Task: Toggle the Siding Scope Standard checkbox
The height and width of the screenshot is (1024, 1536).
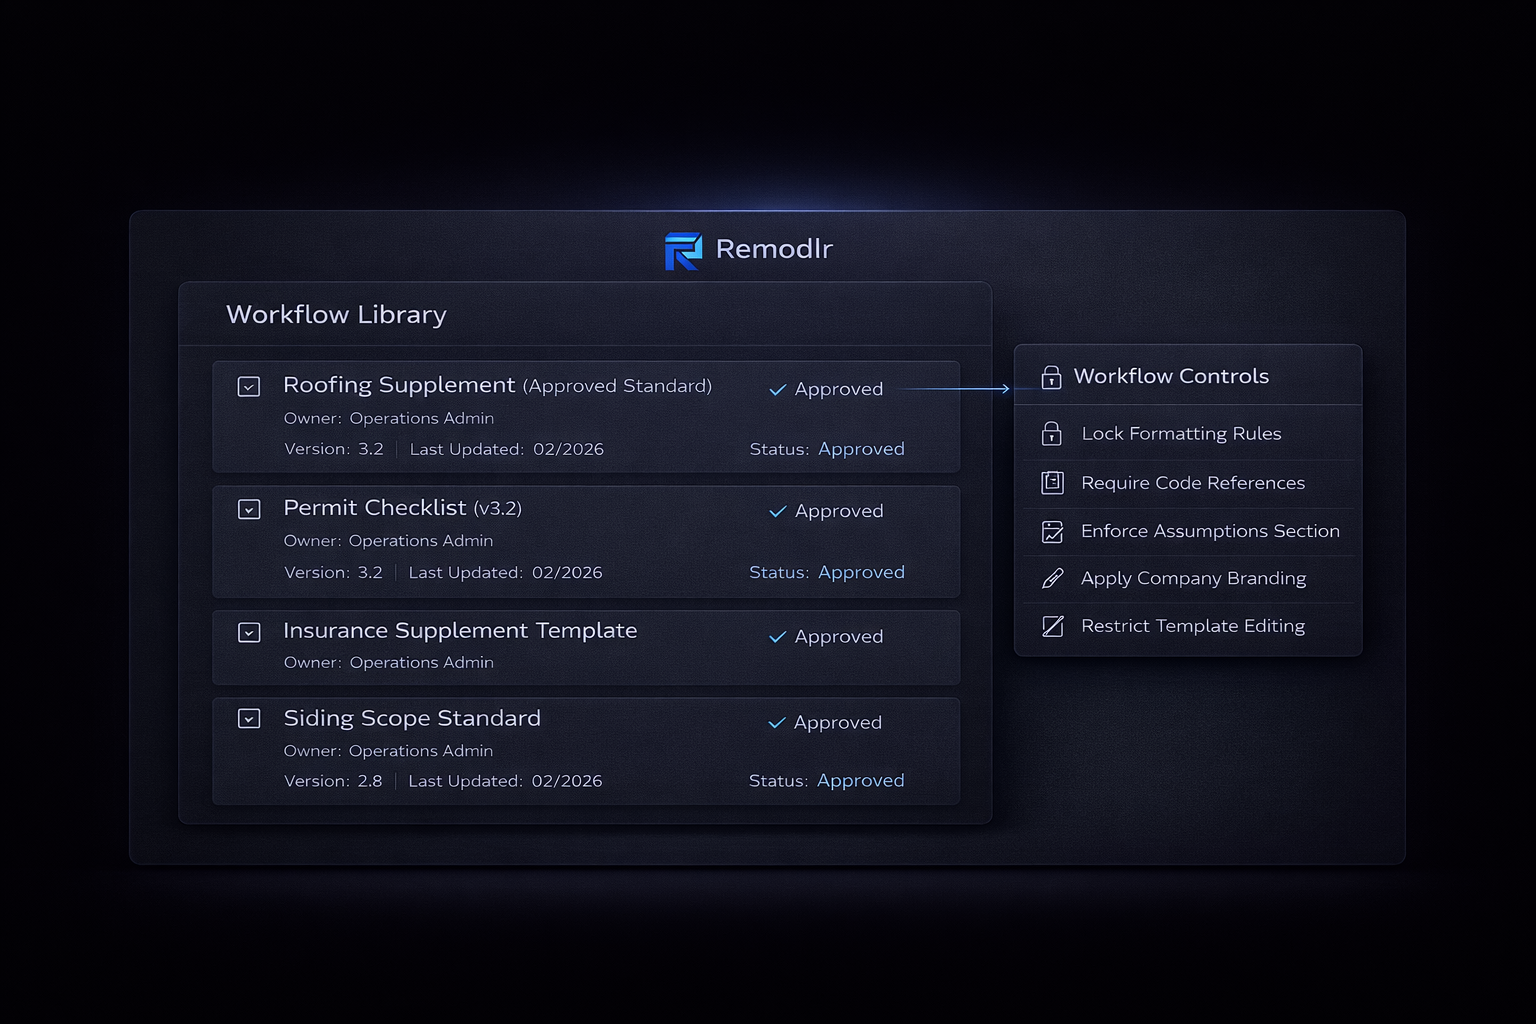Action: (248, 718)
